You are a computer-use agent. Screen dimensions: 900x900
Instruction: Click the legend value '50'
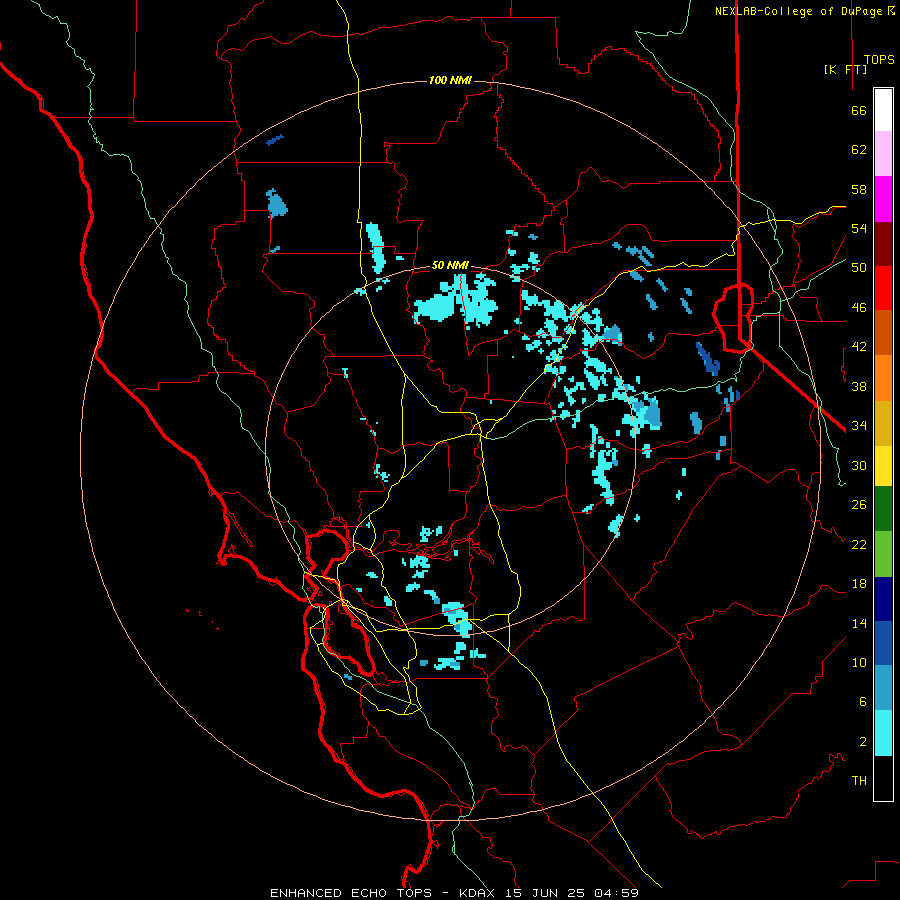859,268
